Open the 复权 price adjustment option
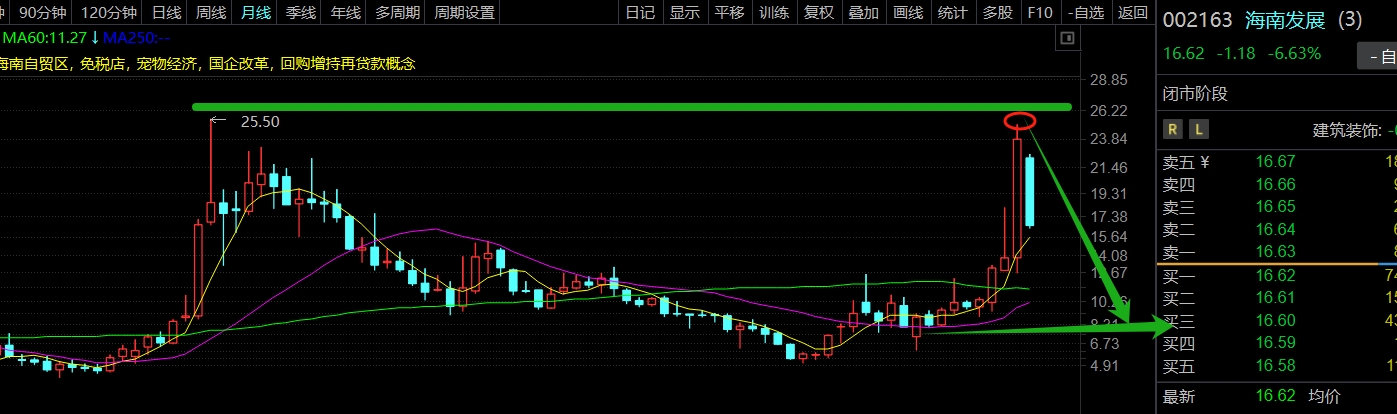 (x=819, y=12)
